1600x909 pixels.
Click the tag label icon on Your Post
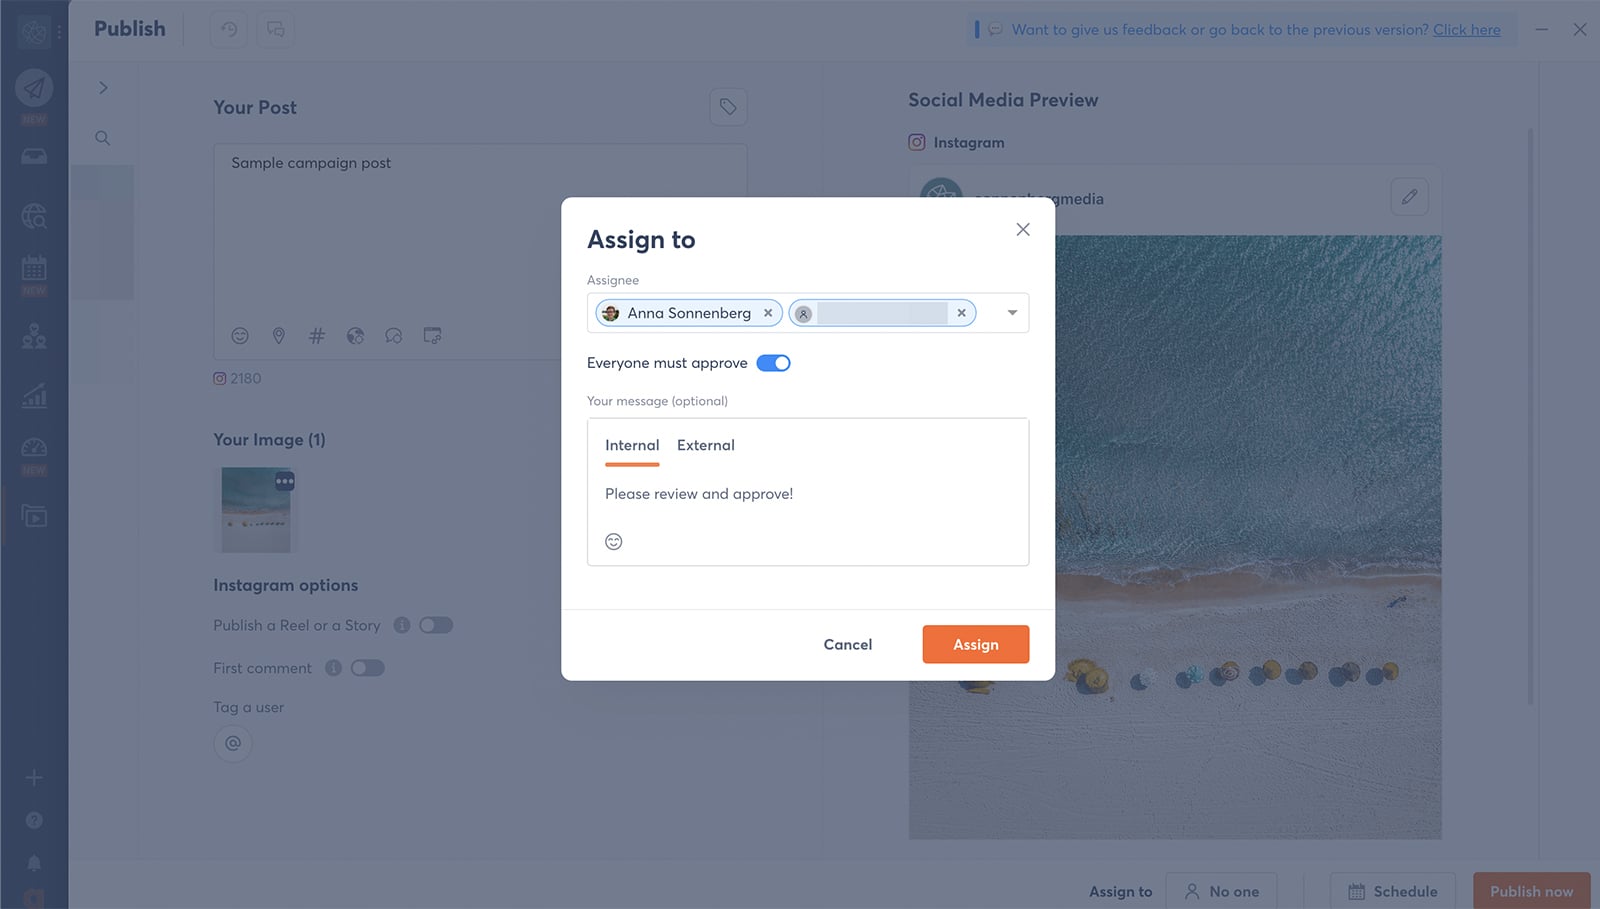pos(728,107)
